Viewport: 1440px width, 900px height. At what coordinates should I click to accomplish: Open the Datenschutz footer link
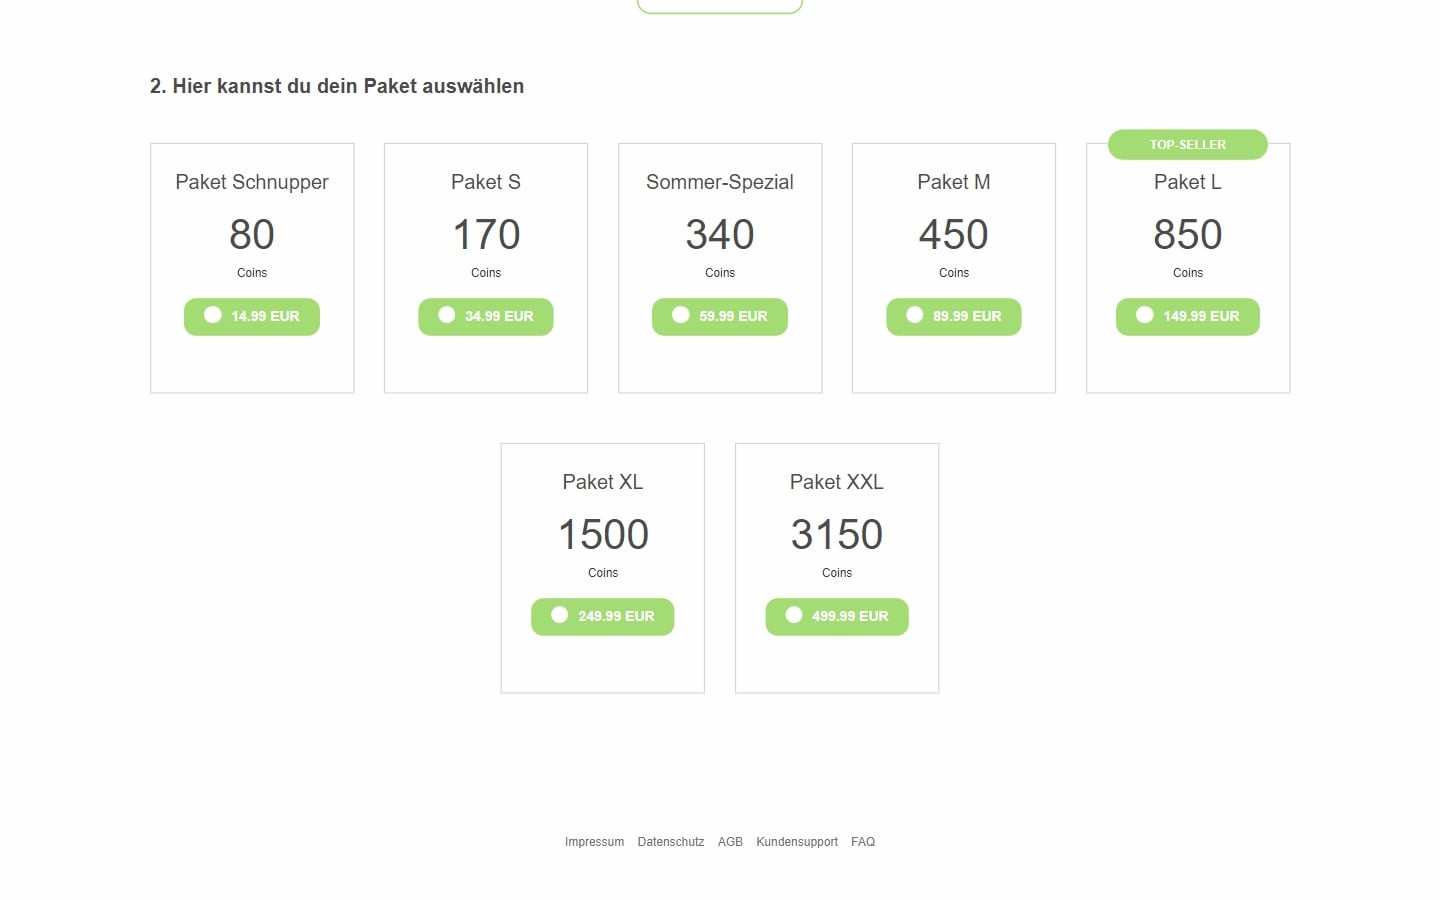pos(671,842)
